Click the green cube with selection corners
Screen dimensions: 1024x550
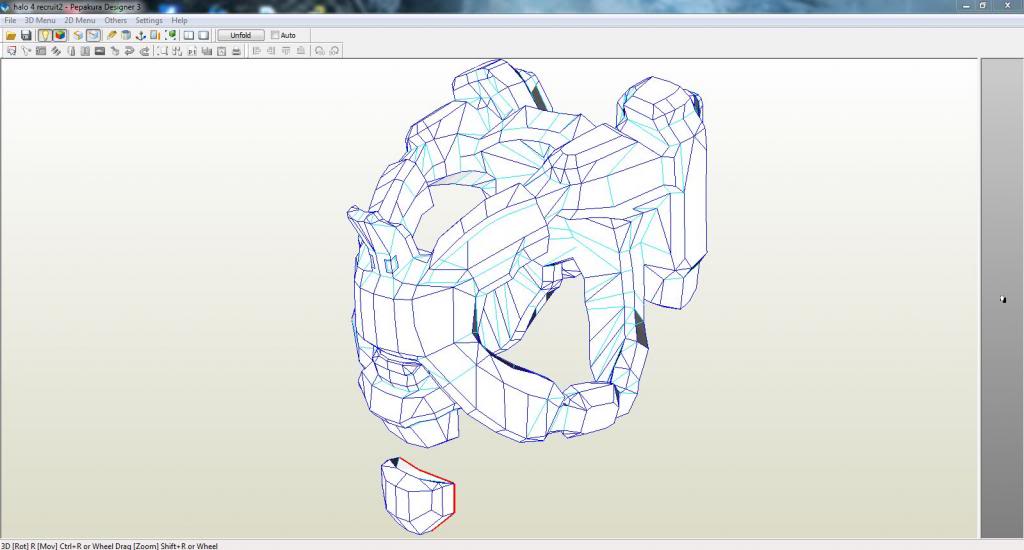coord(170,35)
